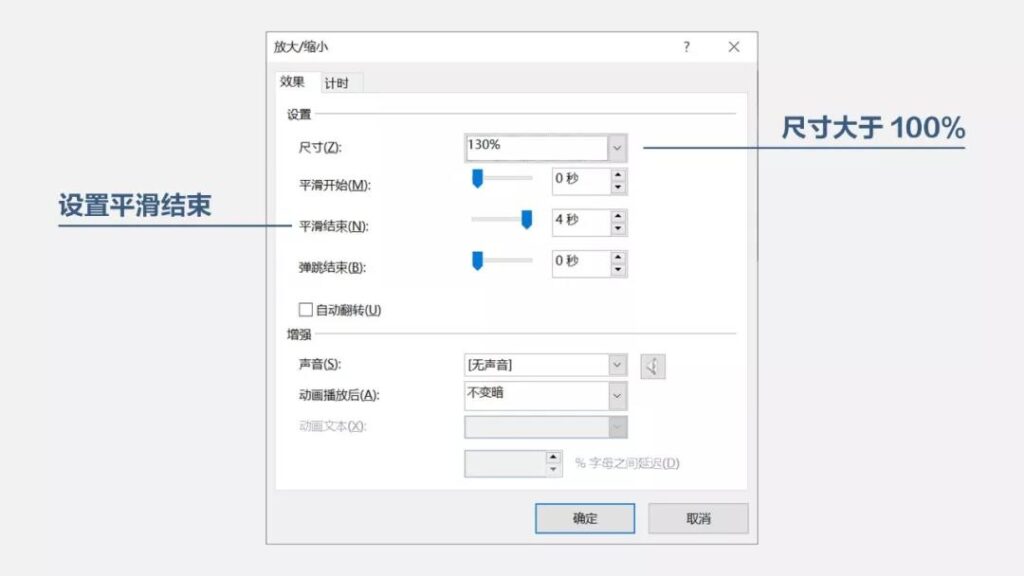
Task: Enable the 自动翻转 checkbox
Action: point(305,310)
